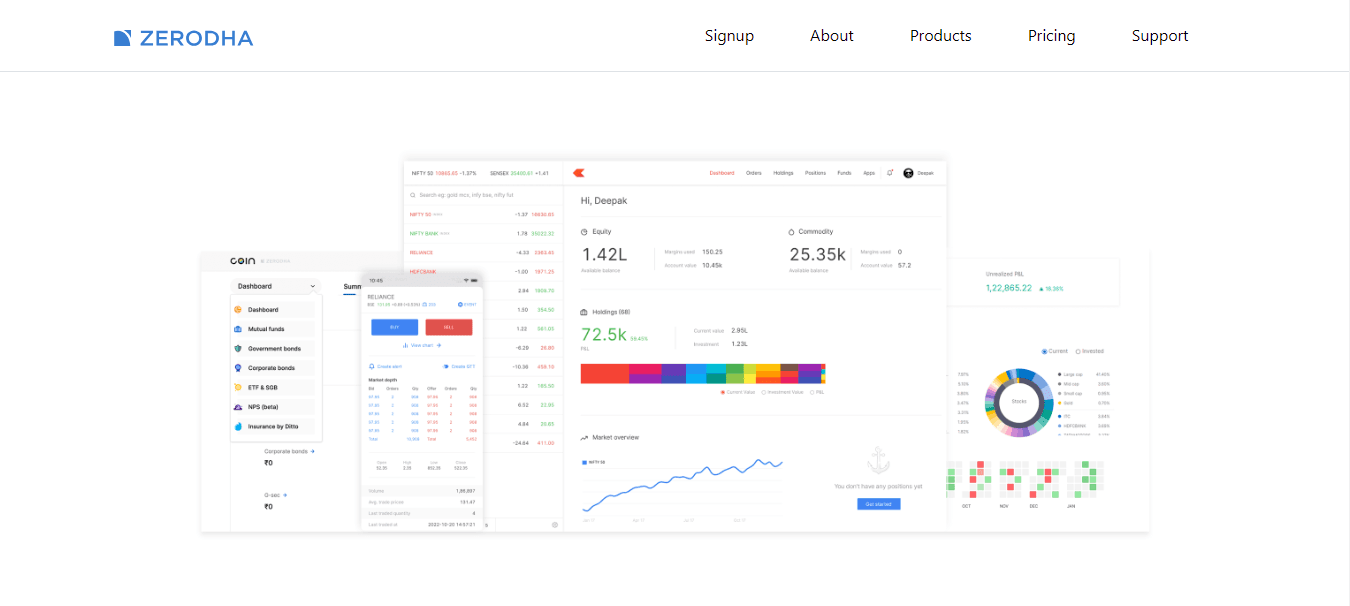
Task: Click the blue BUY button for RELIANCE
Action: [393, 326]
